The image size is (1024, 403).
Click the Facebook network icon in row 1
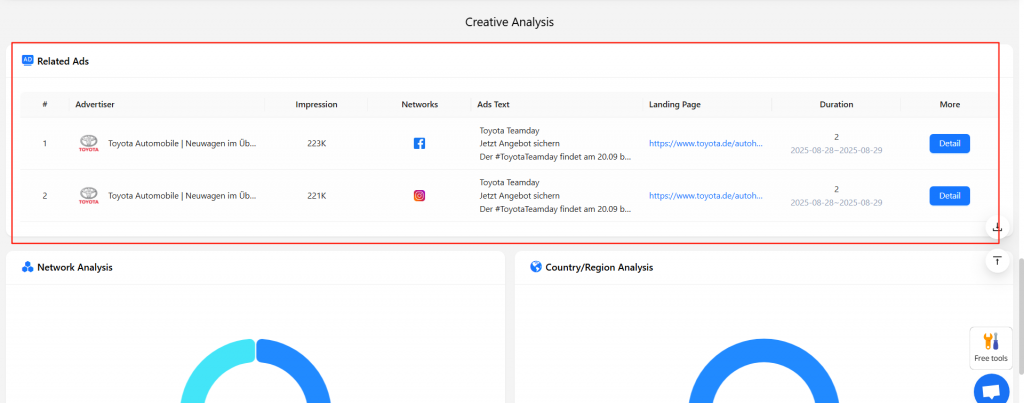click(419, 144)
